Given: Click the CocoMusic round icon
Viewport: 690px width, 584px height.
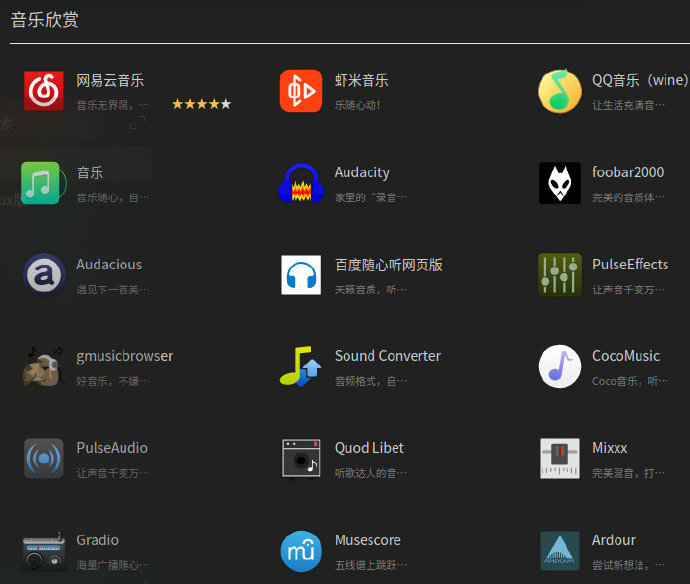Looking at the screenshot, I should (x=560, y=367).
